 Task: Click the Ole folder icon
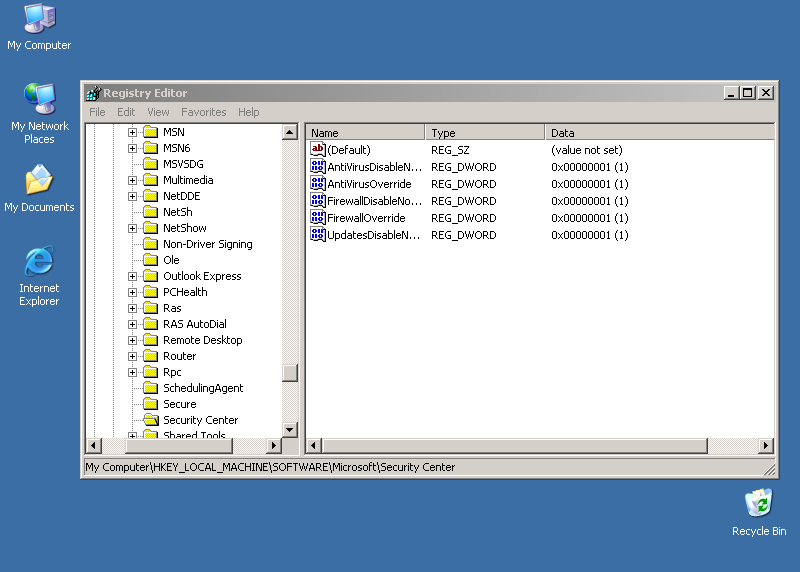pos(151,260)
